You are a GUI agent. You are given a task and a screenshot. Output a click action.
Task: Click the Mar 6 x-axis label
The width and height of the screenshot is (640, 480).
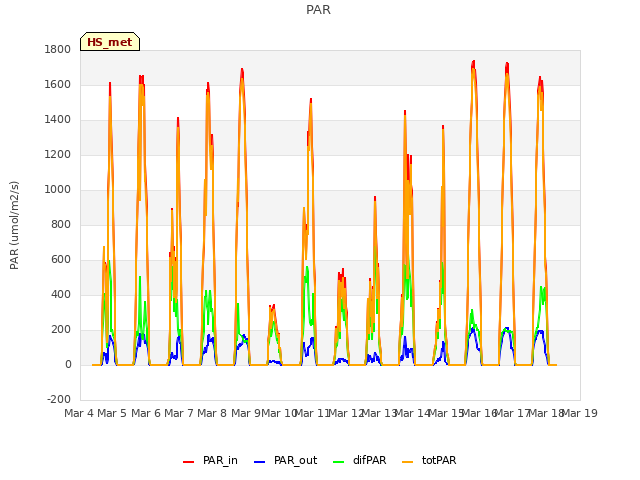coord(146,413)
